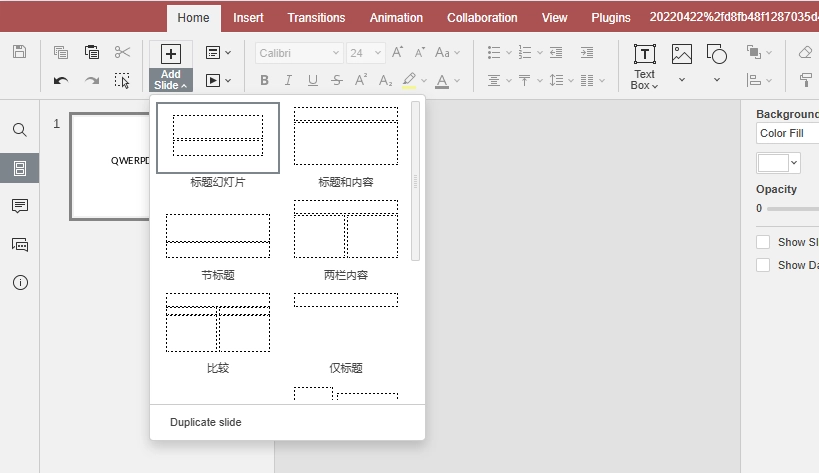Click the Insert Shape icon

[x=717, y=54]
